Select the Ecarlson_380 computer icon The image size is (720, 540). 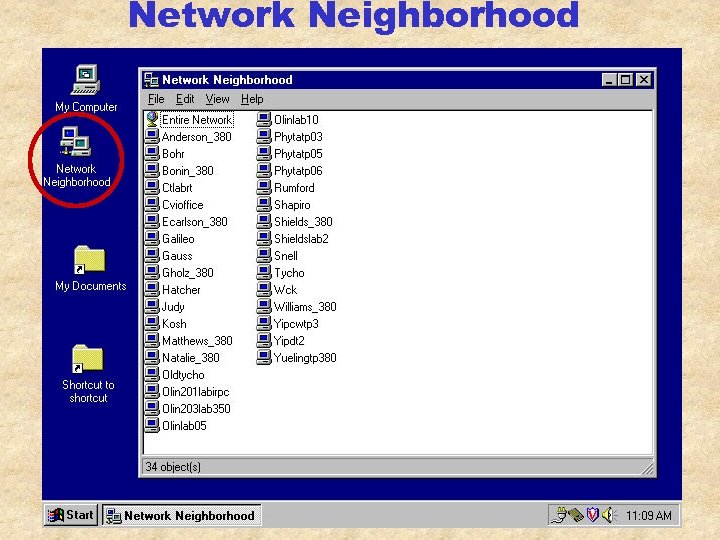[x=152, y=221]
